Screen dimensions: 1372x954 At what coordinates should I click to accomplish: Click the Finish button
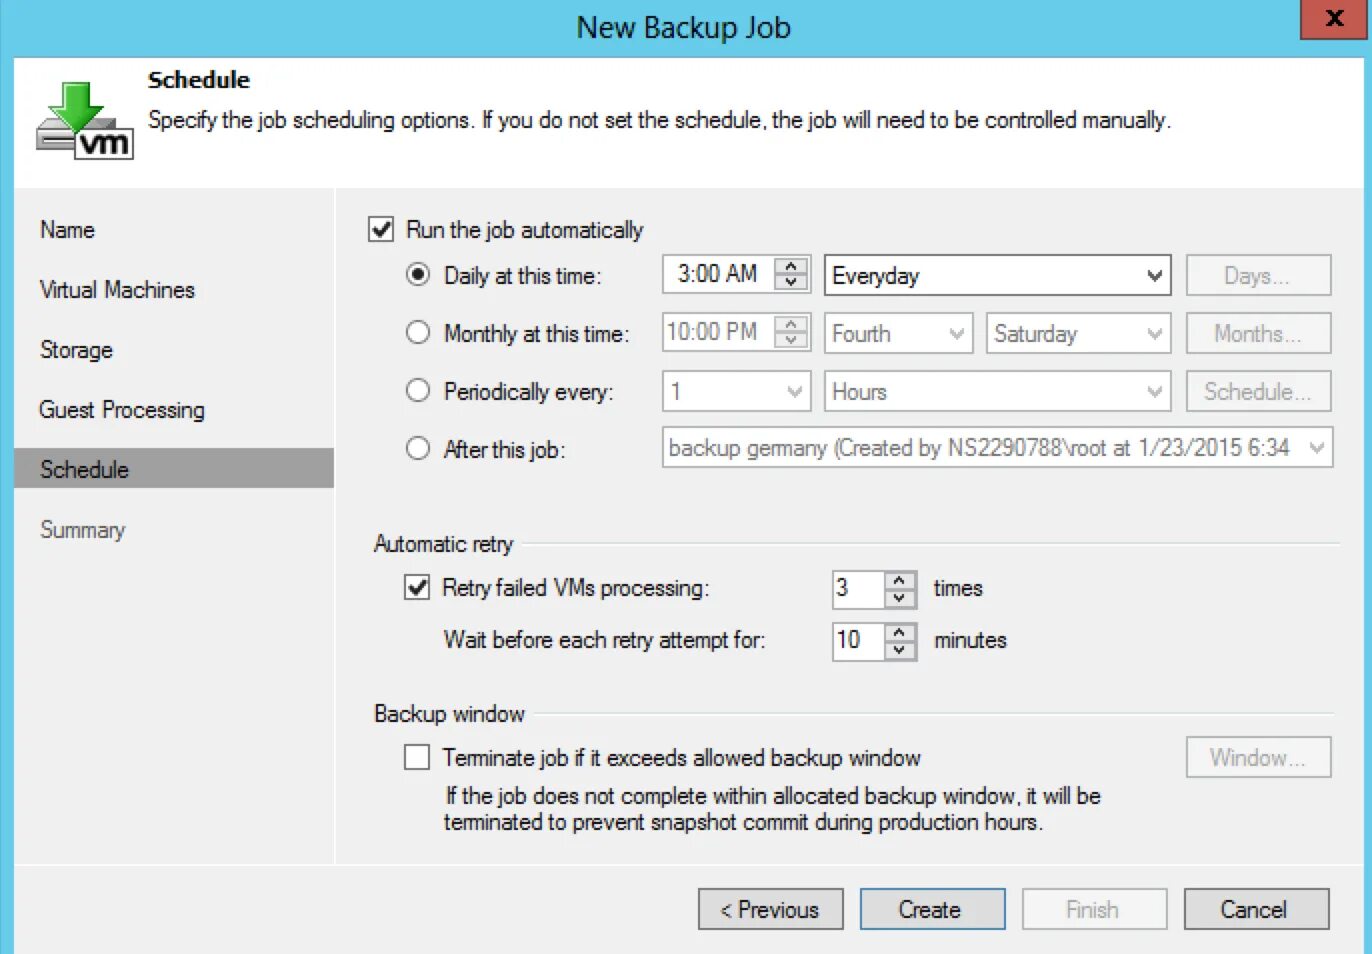[1094, 909]
